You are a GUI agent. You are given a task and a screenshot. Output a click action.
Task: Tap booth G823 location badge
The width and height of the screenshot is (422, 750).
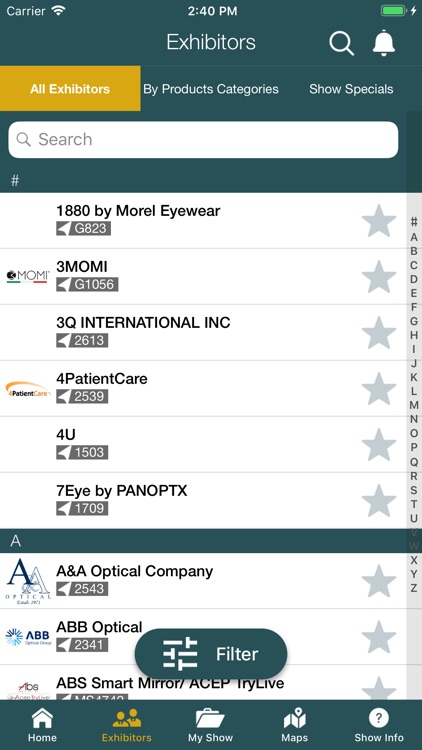point(84,229)
